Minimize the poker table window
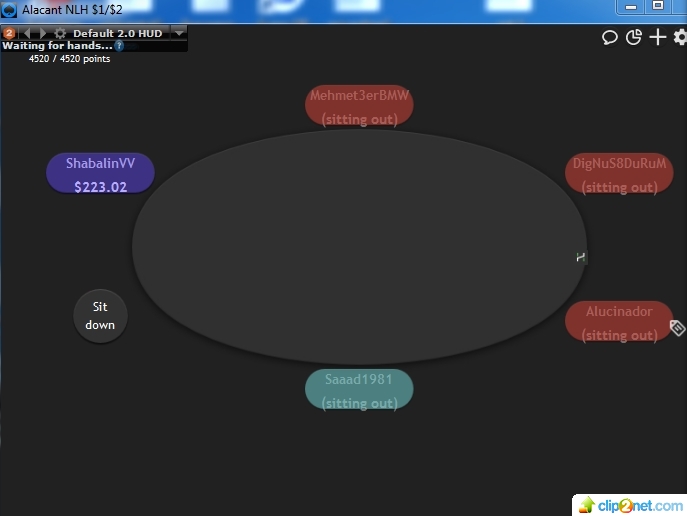This screenshot has width=687, height=516. click(630, 7)
